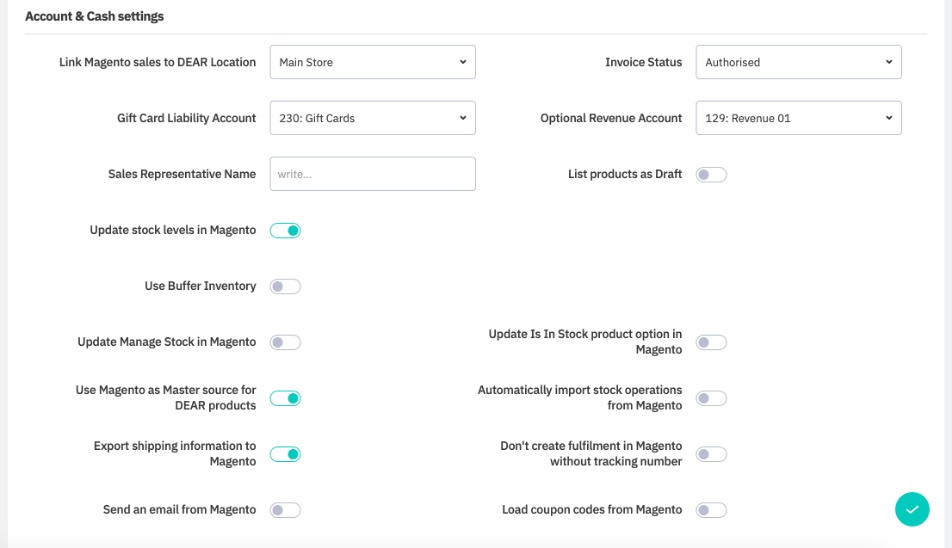
Task: Enable Update Manage Stock in Magento
Action: pos(285,343)
